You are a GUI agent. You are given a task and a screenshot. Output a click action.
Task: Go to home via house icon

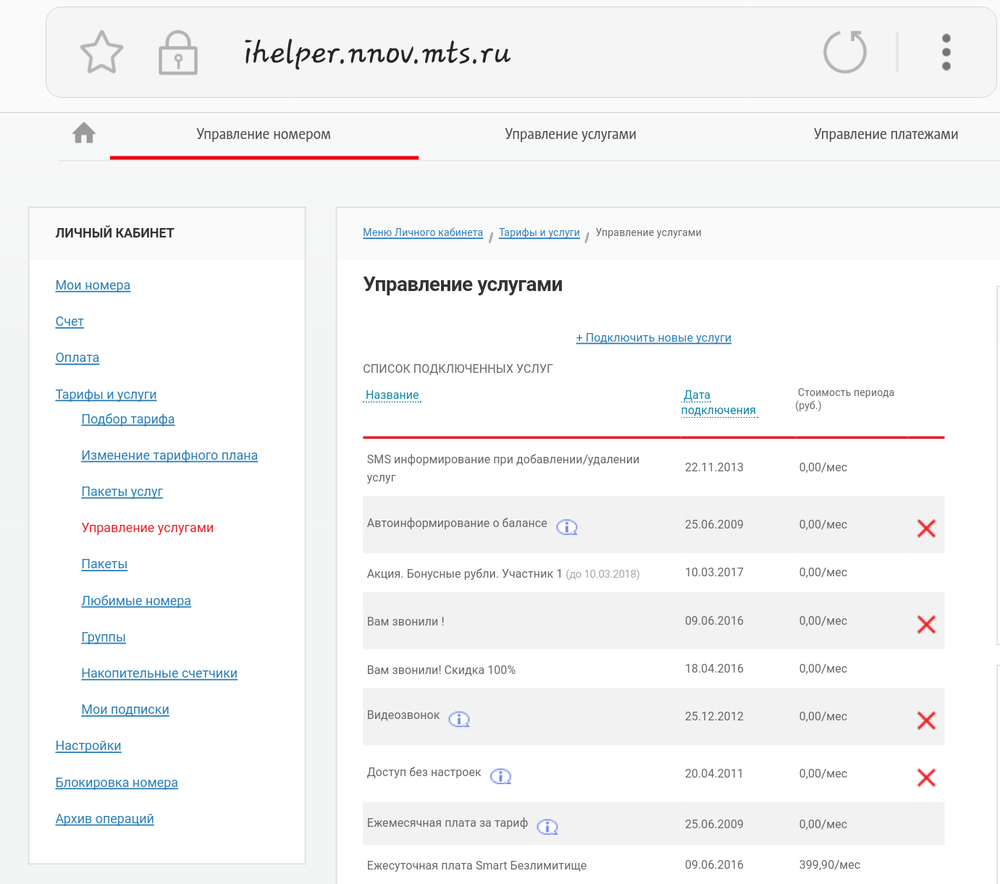(x=84, y=134)
